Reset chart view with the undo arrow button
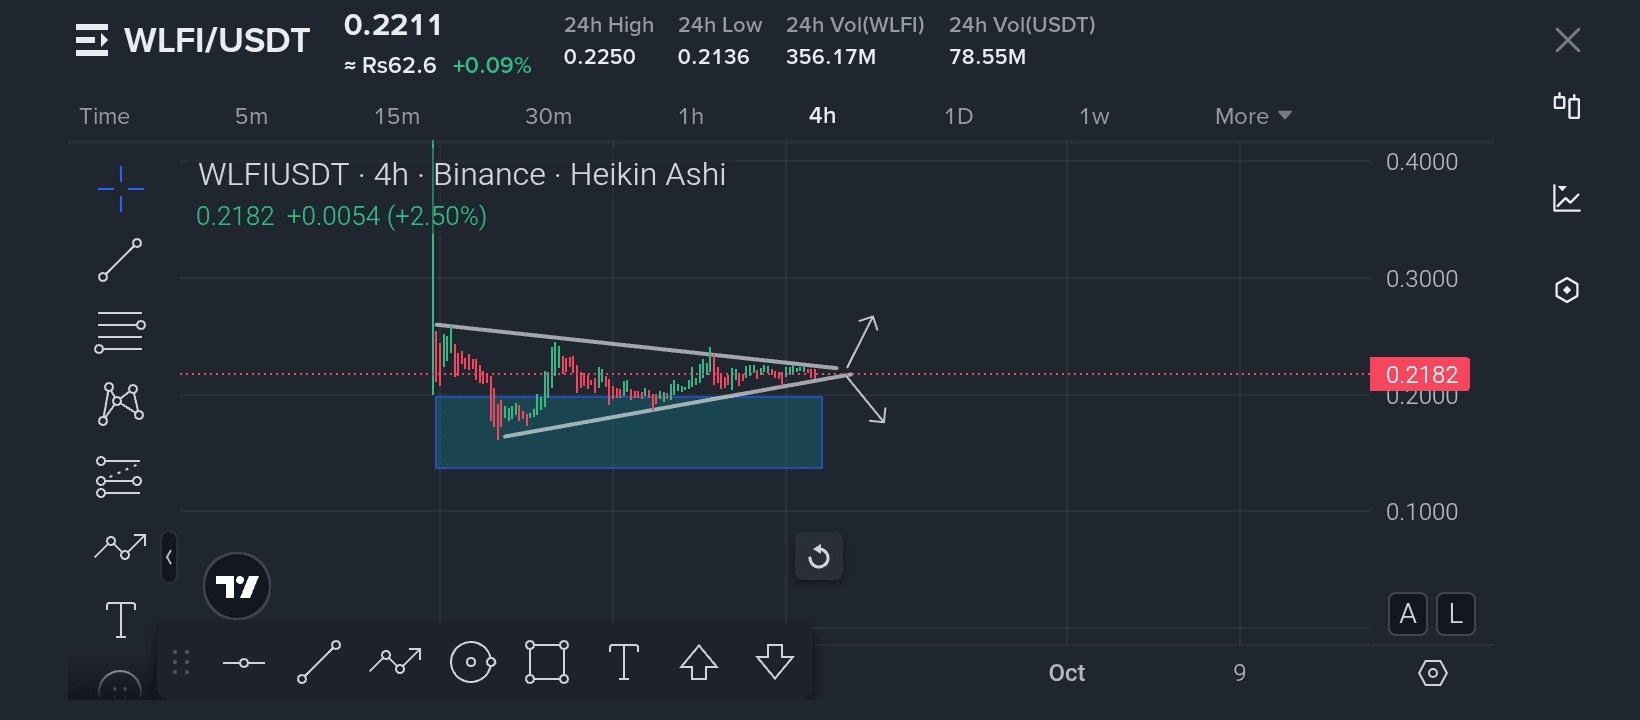This screenshot has height=720, width=1640. pos(819,557)
